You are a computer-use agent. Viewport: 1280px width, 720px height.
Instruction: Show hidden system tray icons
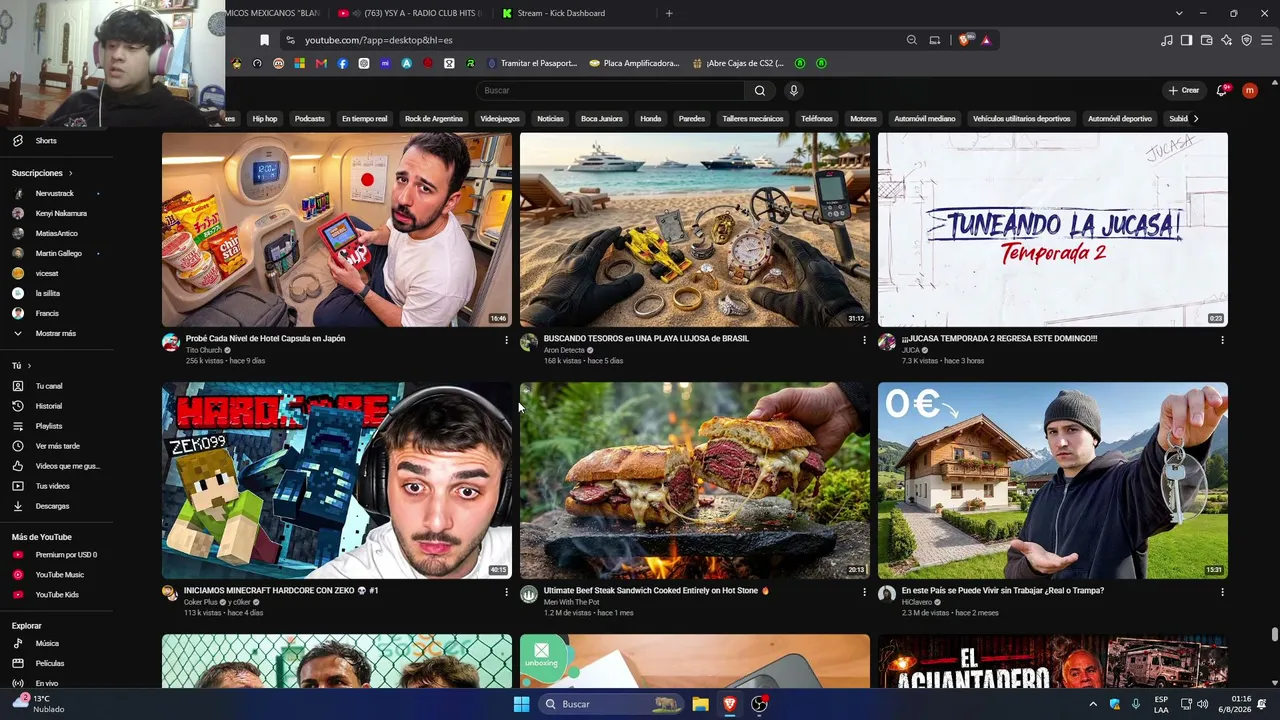[x=1093, y=704]
